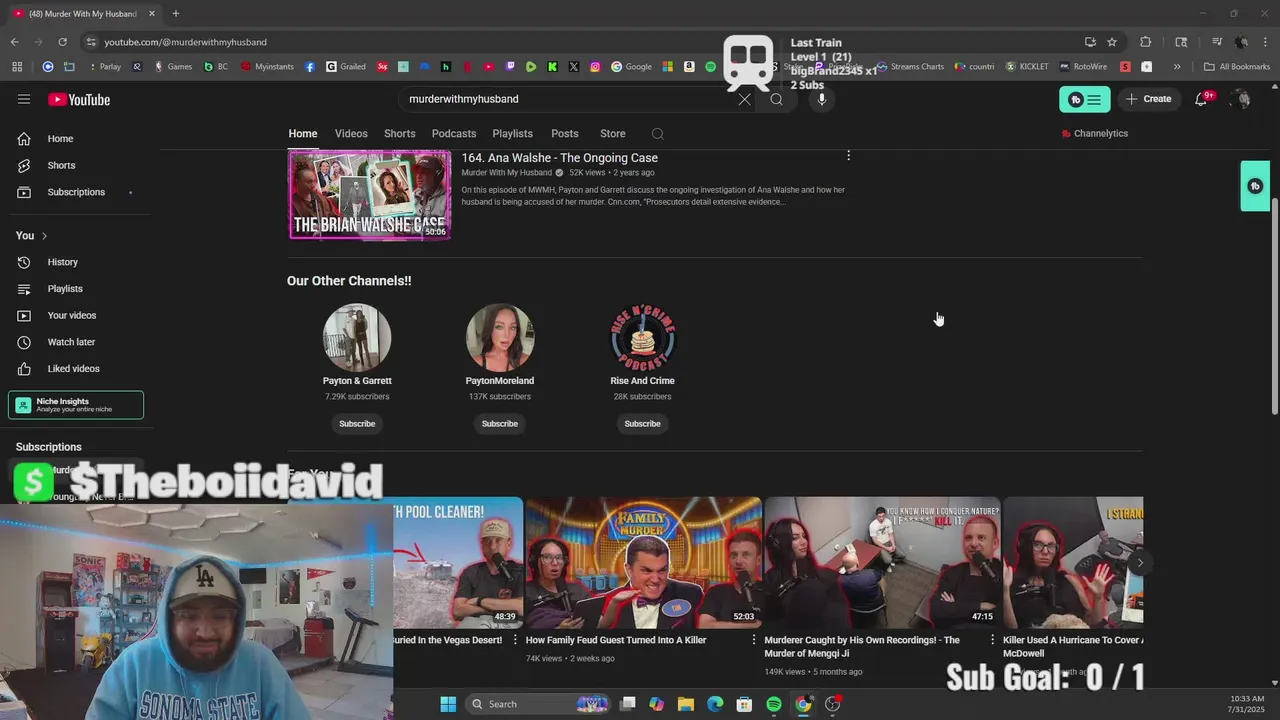Open new browser tab
Screen dimensions: 1280x720
[175, 13]
